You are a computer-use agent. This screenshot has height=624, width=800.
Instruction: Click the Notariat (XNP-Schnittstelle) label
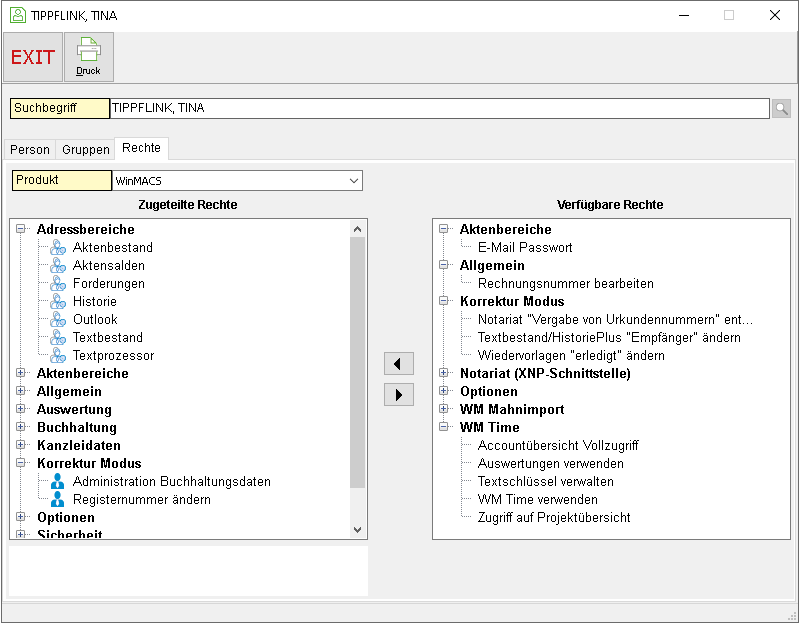tap(545, 373)
